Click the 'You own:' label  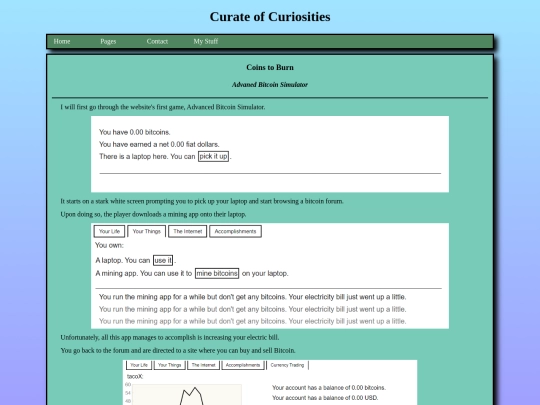109,245
